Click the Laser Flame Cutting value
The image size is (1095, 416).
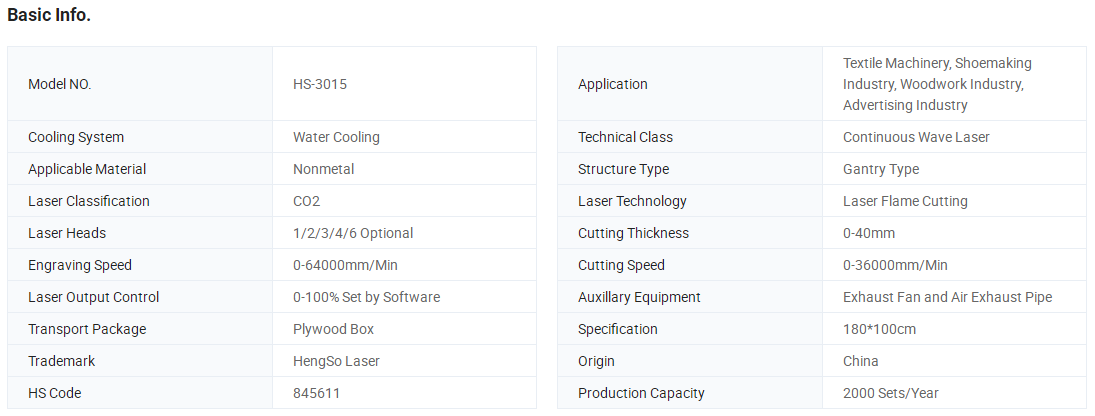pyautogui.click(x=905, y=202)
